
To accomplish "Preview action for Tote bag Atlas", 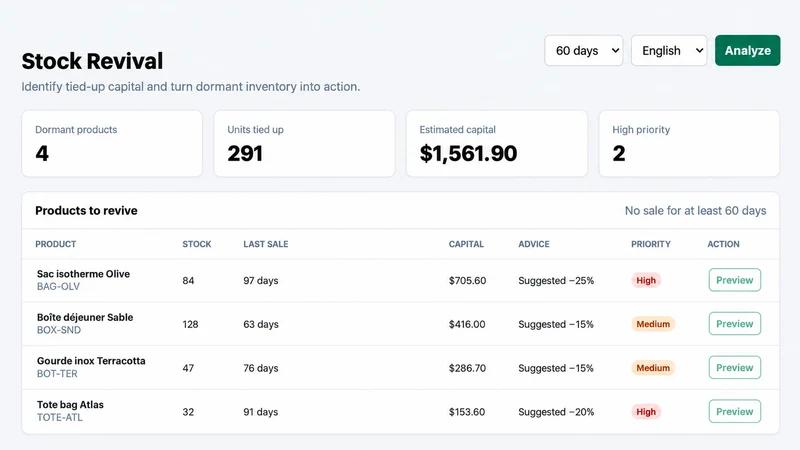I will tap(735, 411).
